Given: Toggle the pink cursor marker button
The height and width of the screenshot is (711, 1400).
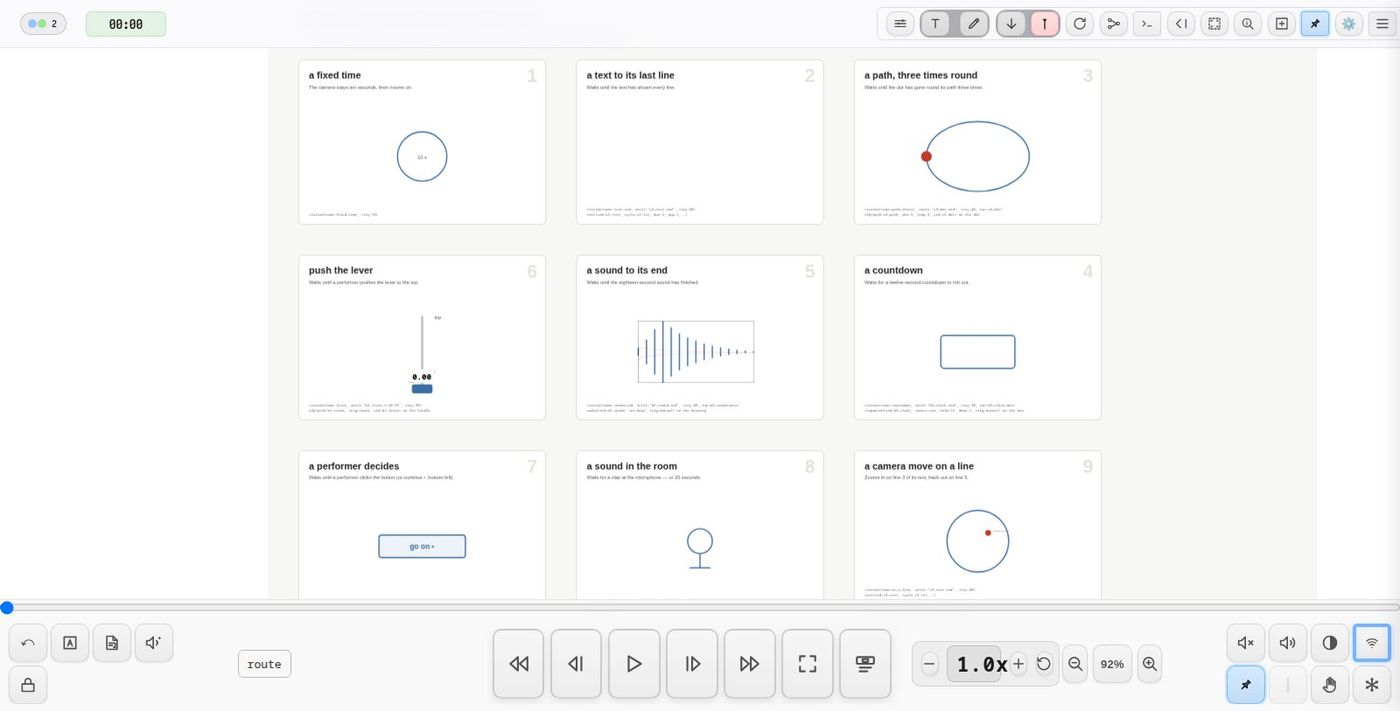Looking at the screenshot, I should tap(1045, 24).
